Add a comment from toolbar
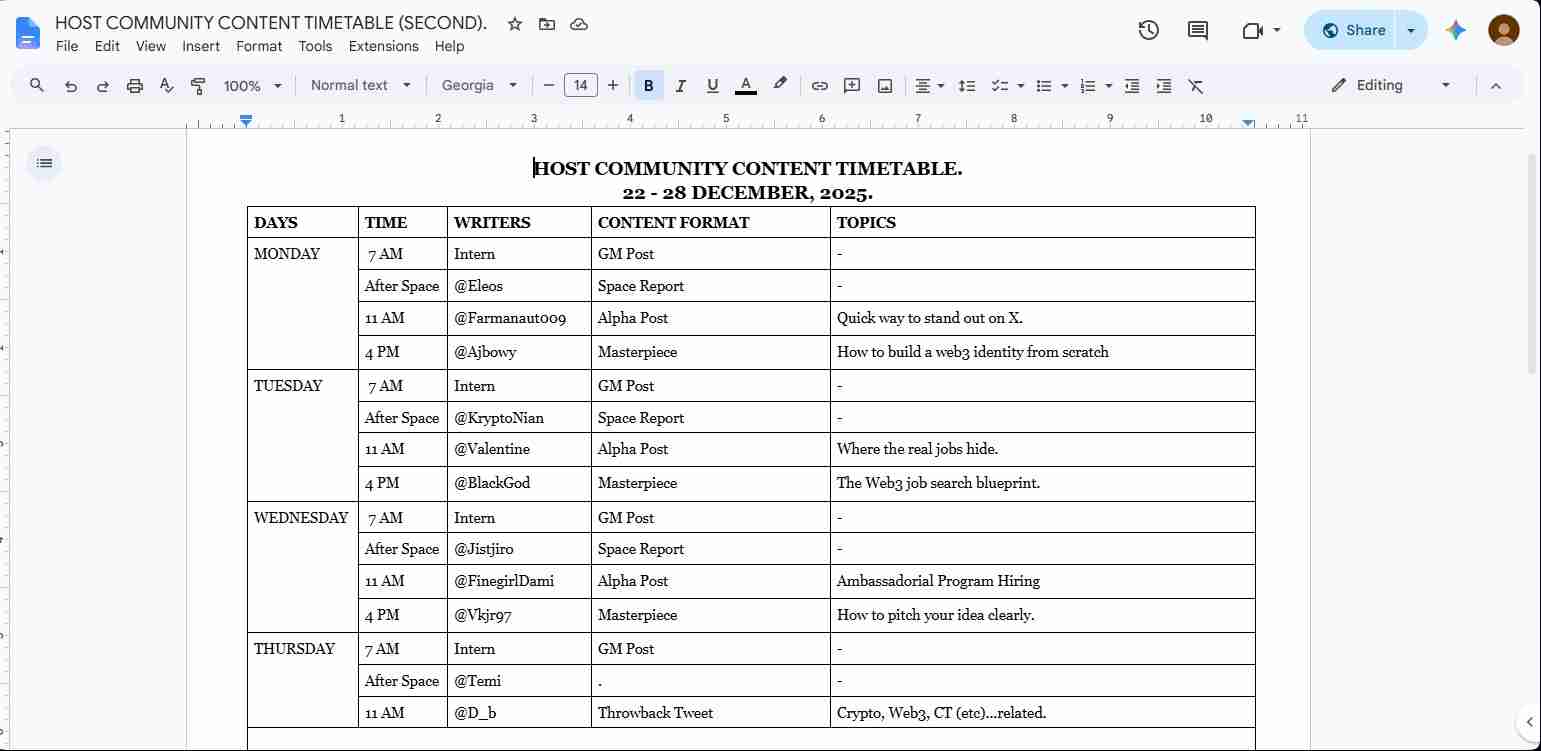1541x751 pixels. tap(852, 86)
